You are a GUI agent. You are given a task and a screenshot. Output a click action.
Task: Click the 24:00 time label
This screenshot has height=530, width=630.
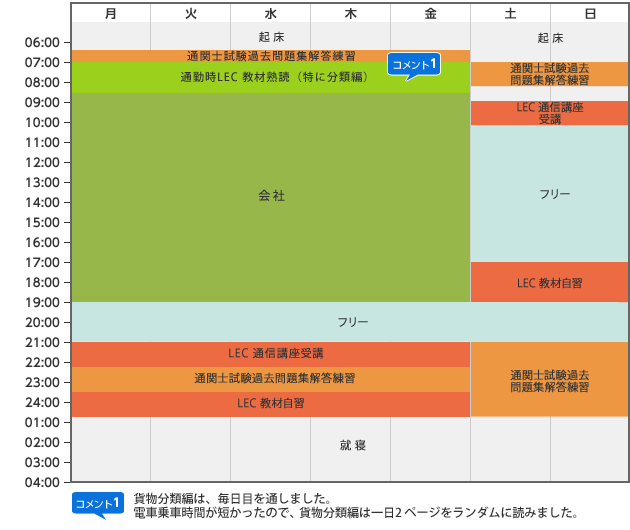coord(42,402)
